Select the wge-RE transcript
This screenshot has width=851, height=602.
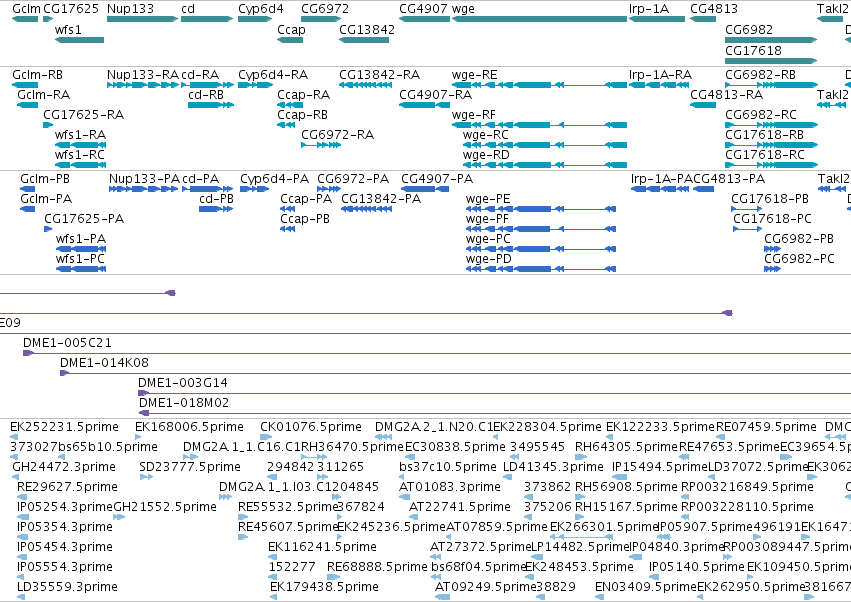point(539,85)
